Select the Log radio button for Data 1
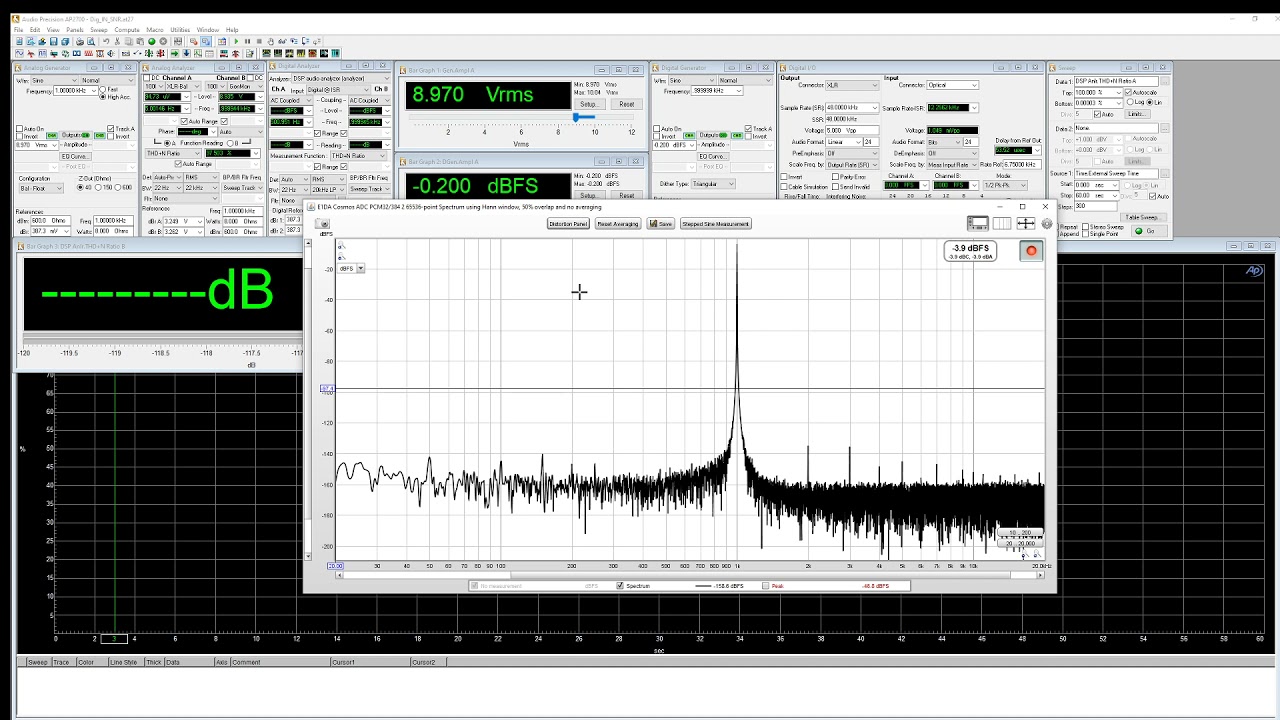 pyautogui.click(x=1130, y=102)
